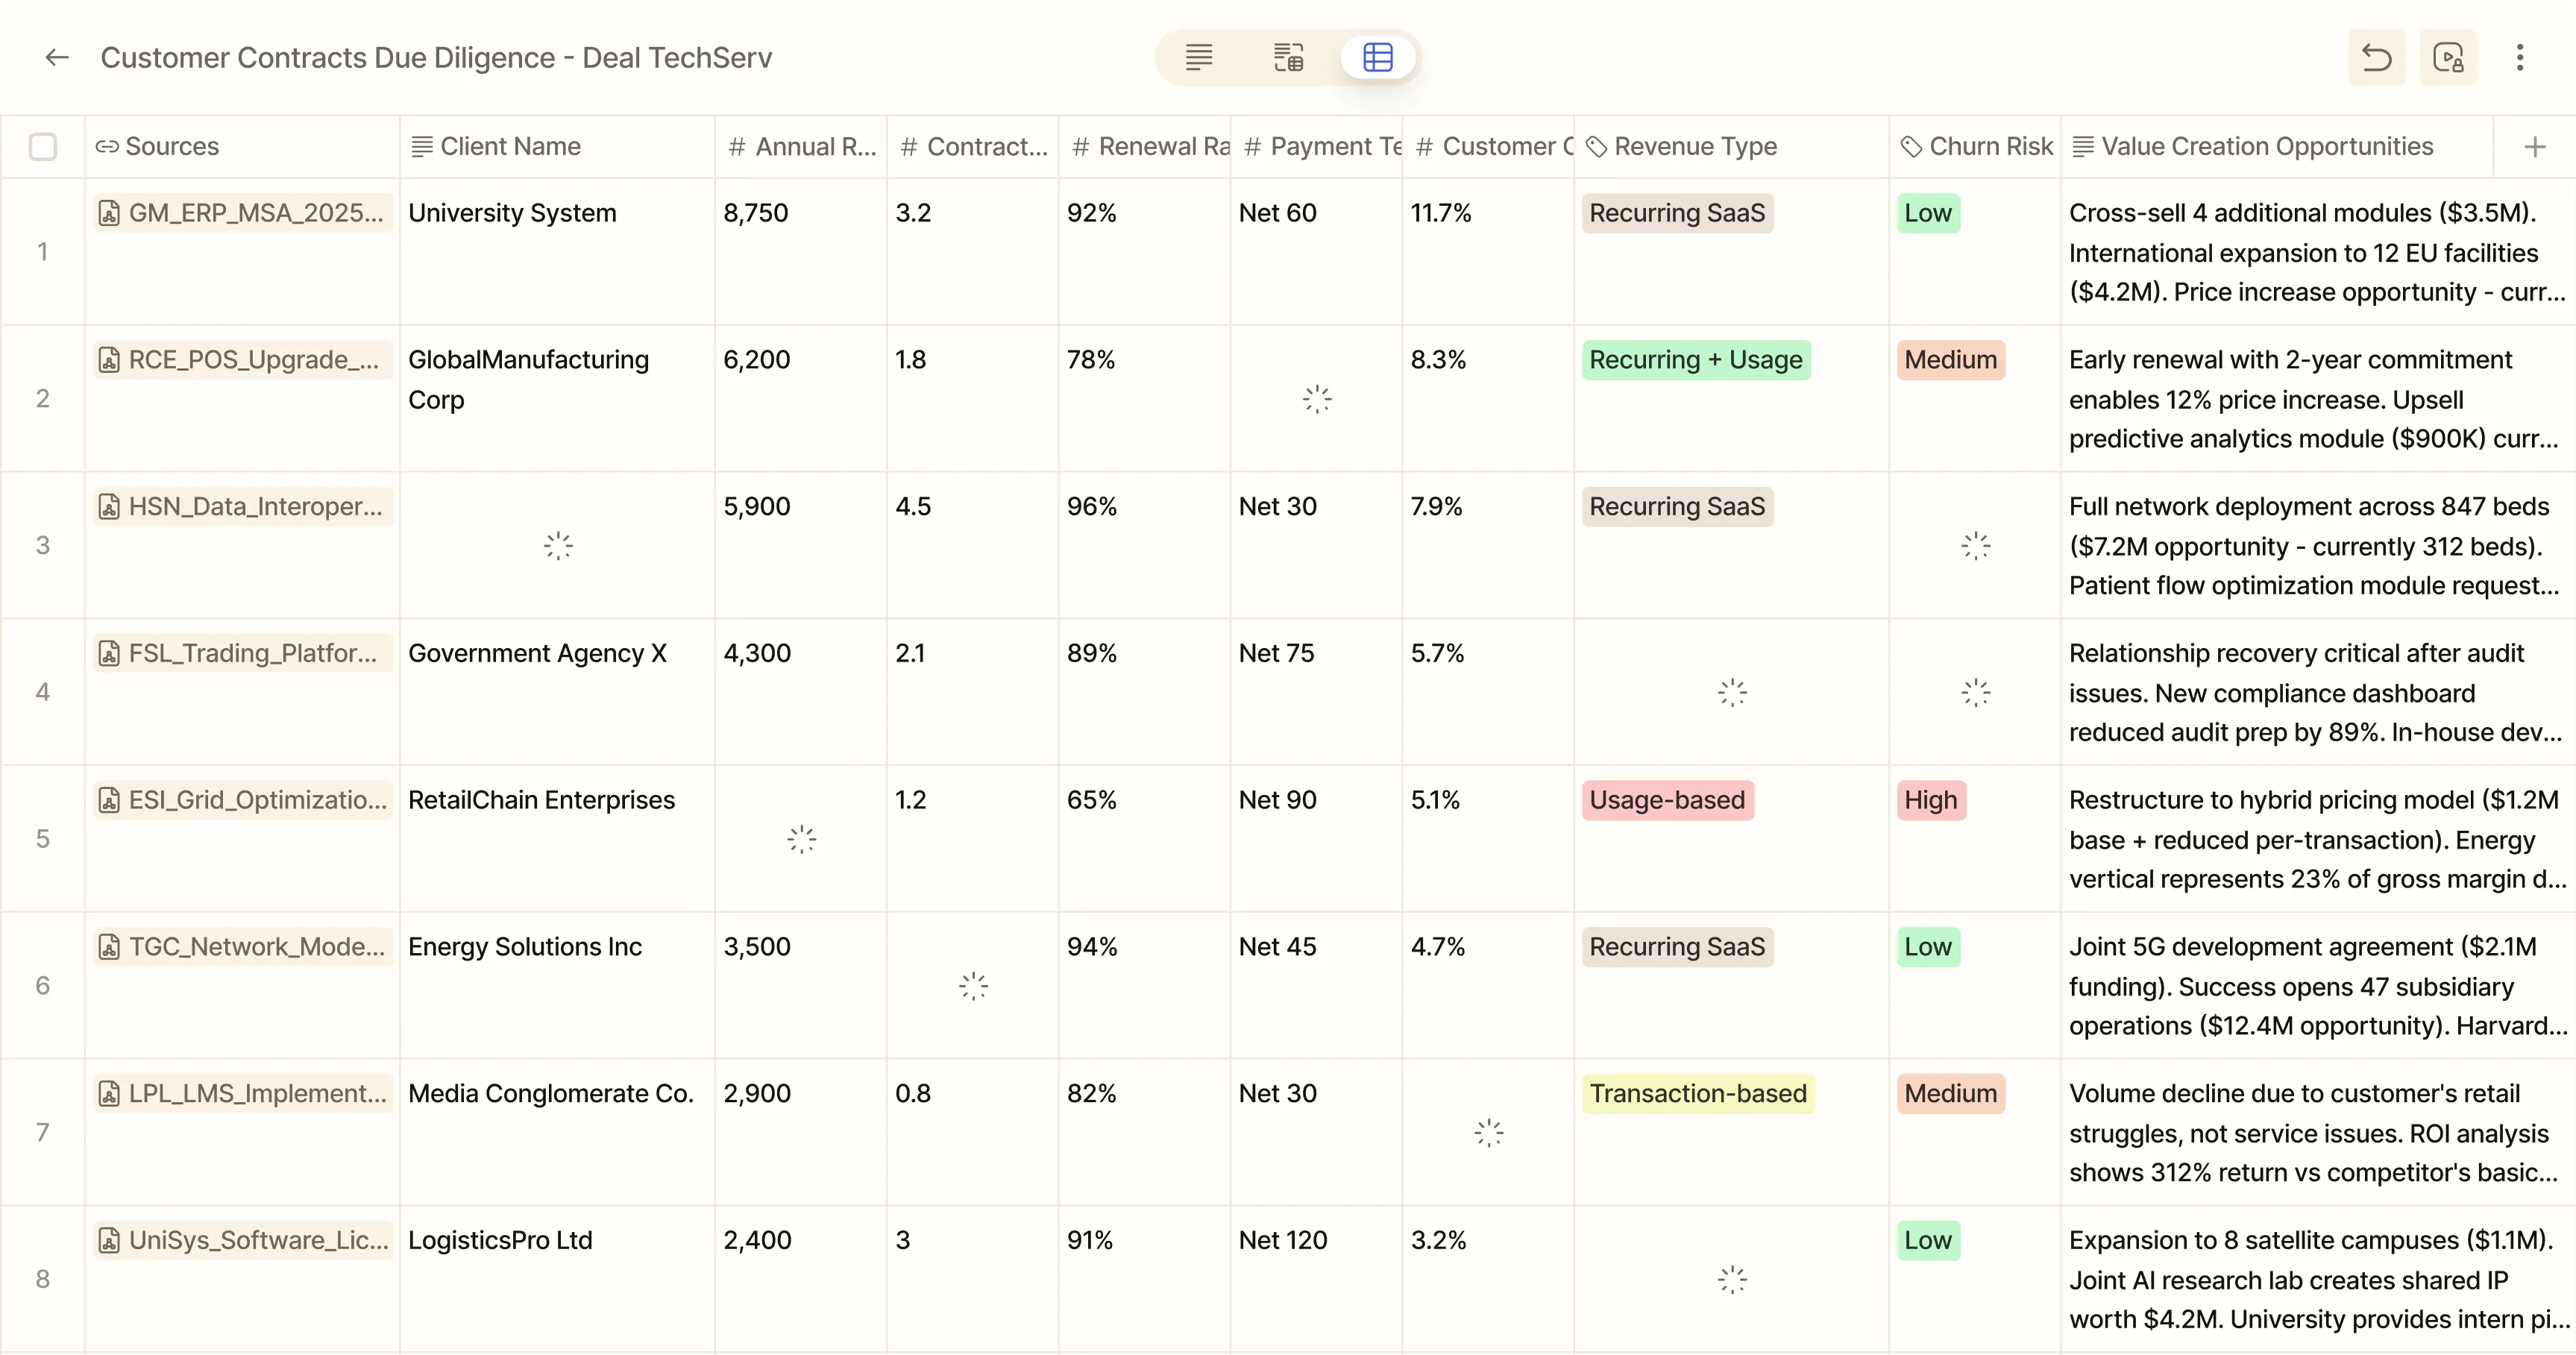2576x1355 pixels.
Task: Open source file FSL_Trading_Platfor...
Action: 242,653
